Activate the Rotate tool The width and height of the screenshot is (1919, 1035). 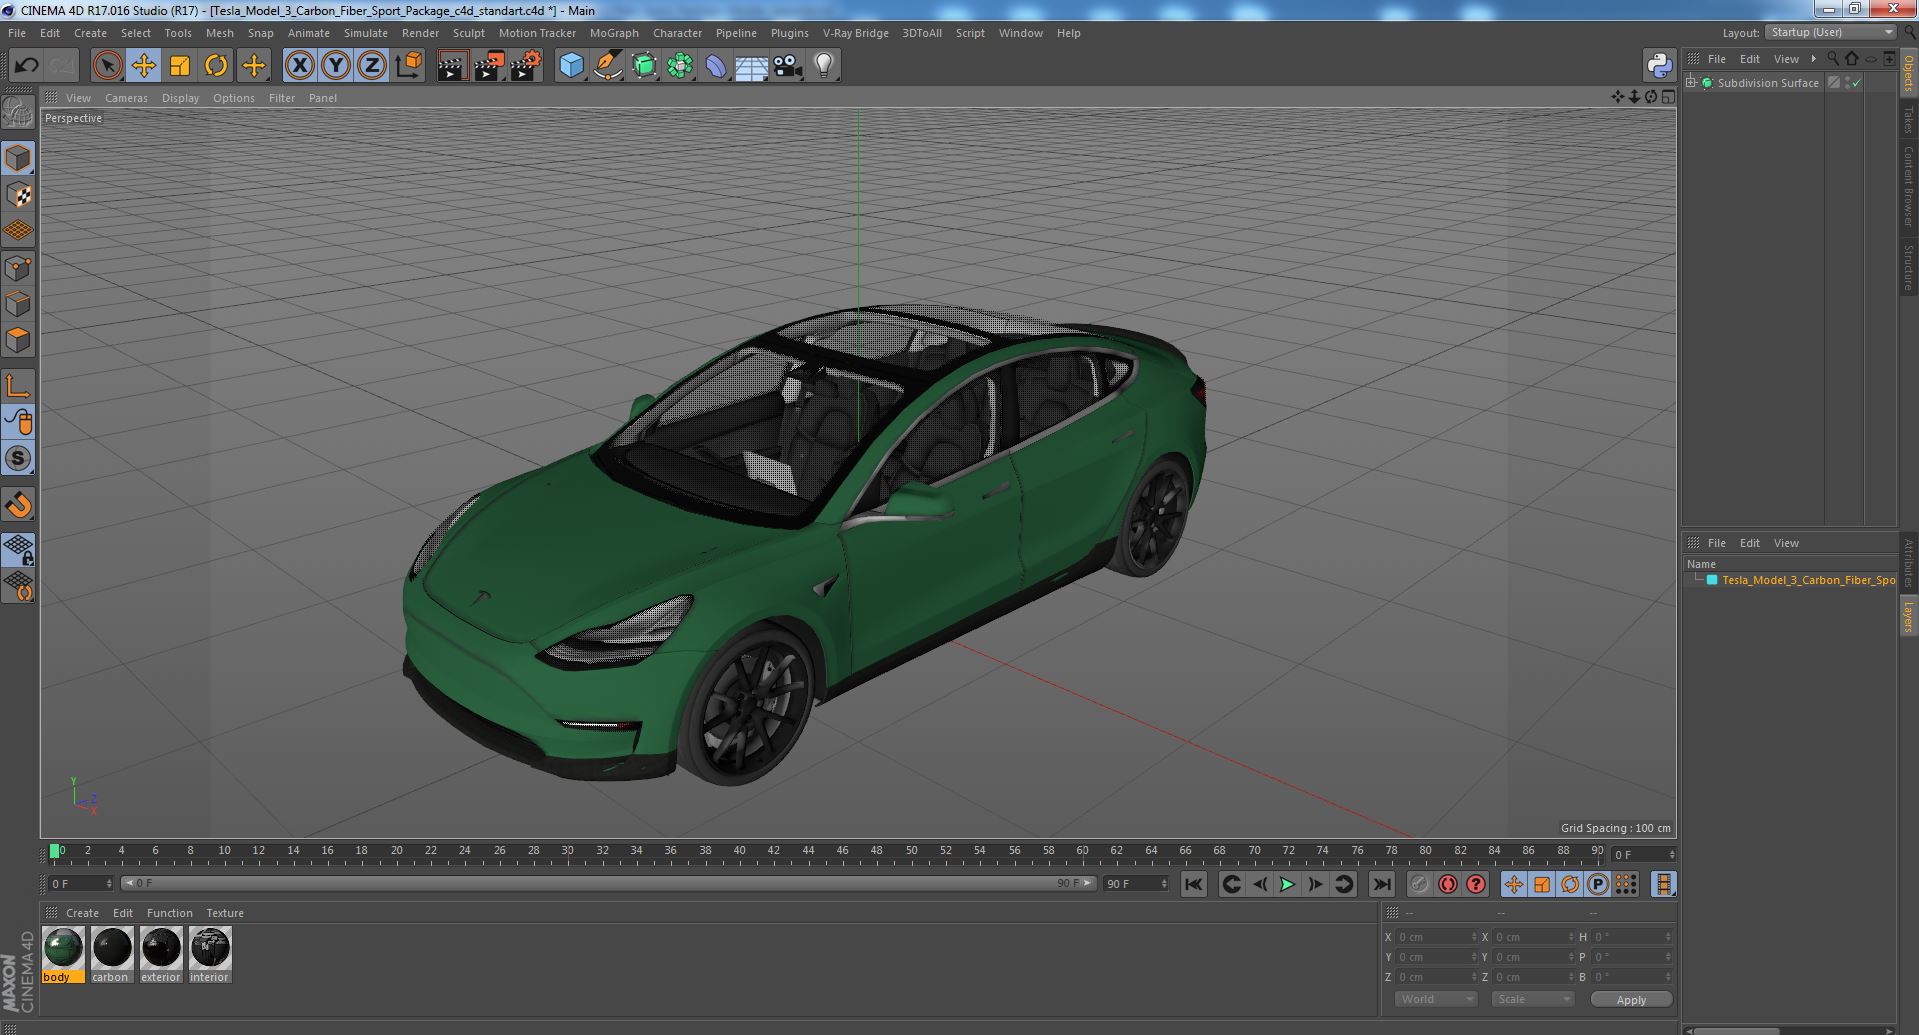(x=216, y=66)
